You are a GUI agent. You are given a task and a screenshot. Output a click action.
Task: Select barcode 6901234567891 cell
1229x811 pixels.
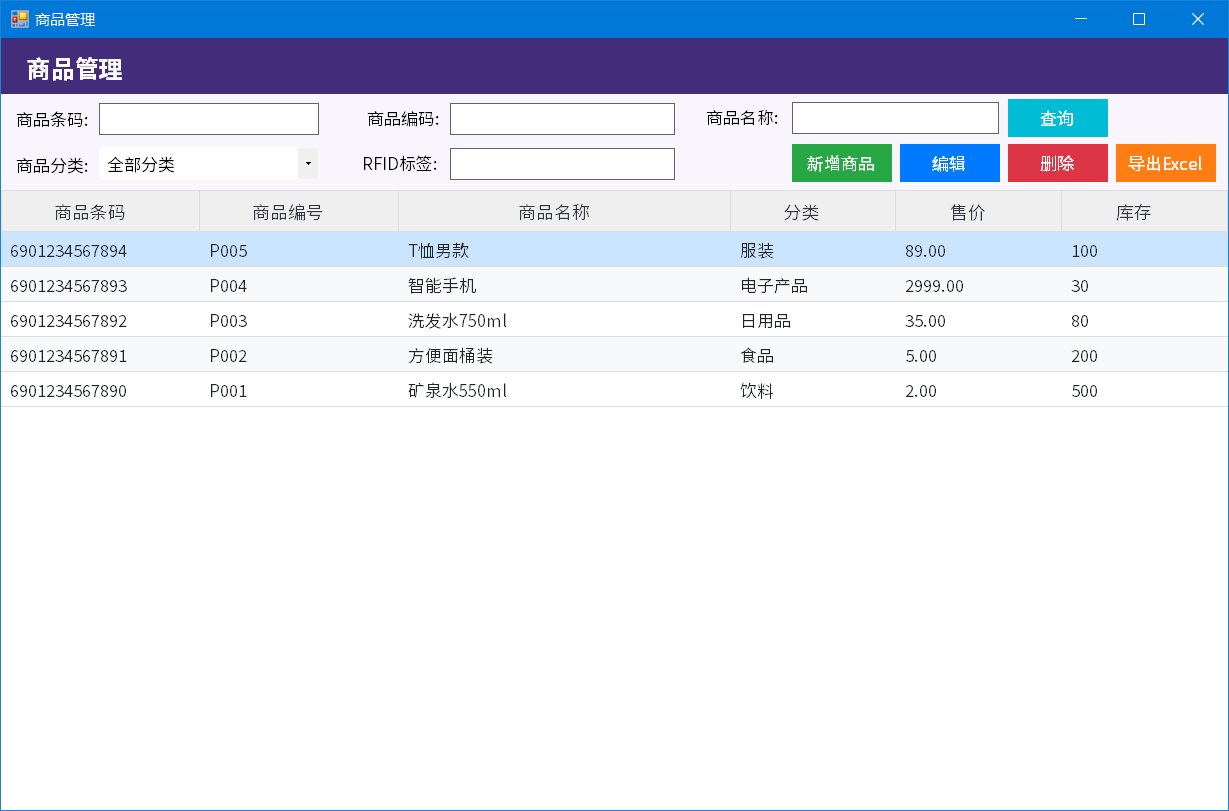(100, 355)
